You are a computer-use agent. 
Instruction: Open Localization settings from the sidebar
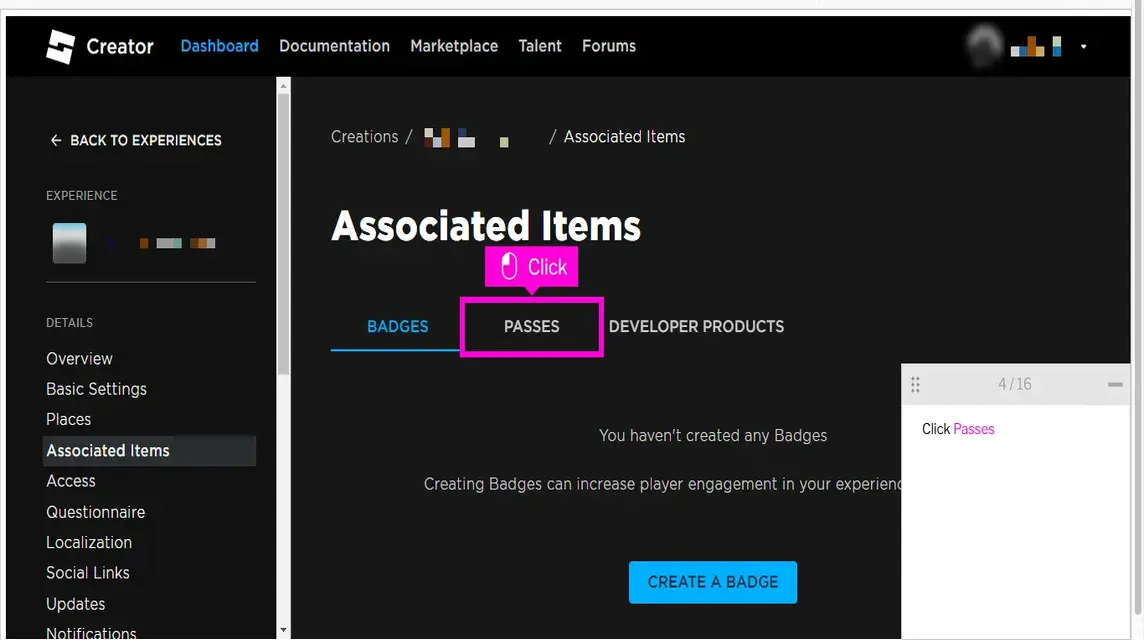tap(89, 542)
